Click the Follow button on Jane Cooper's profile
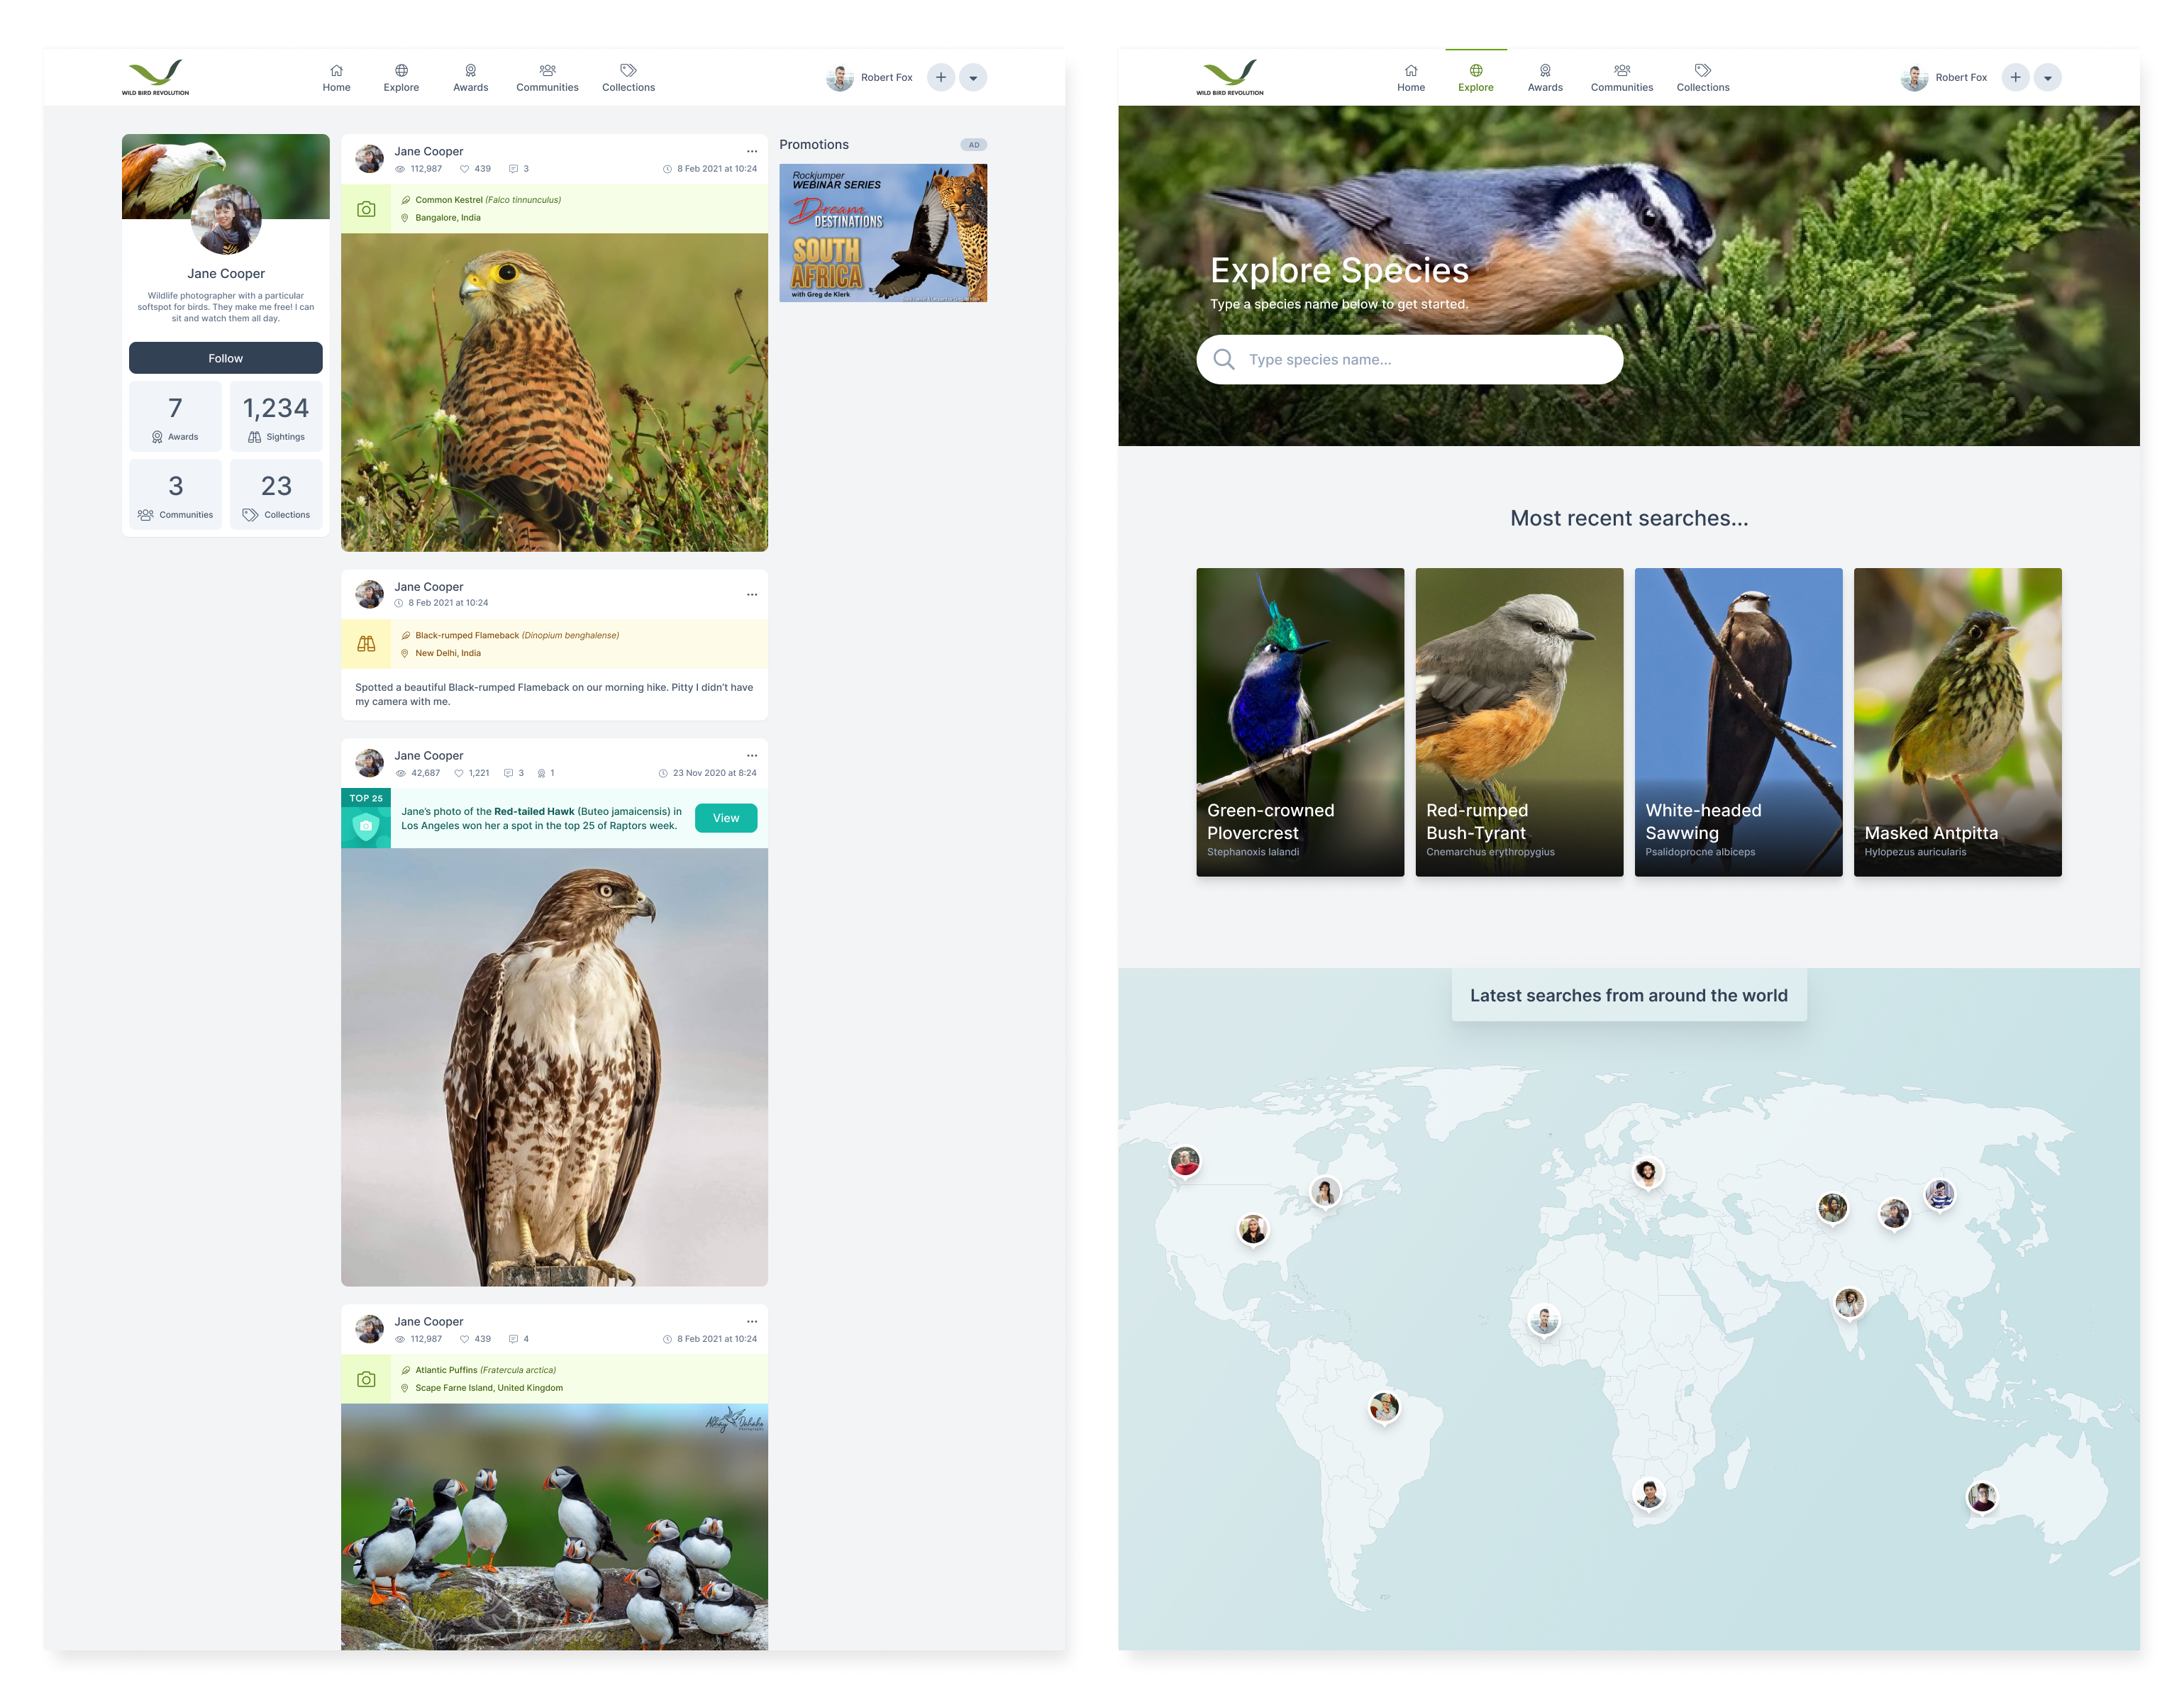 tap(225, 358)
